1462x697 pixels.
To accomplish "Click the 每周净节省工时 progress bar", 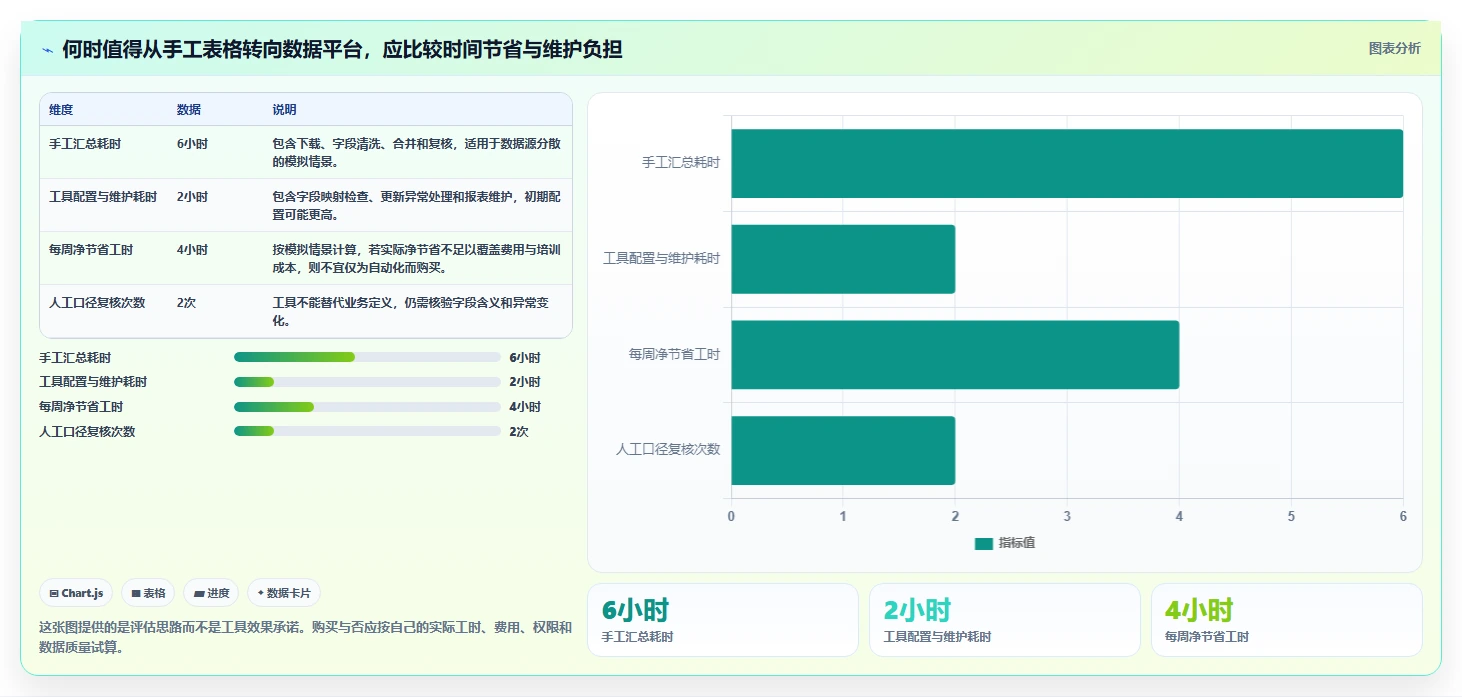I will 367,407.
